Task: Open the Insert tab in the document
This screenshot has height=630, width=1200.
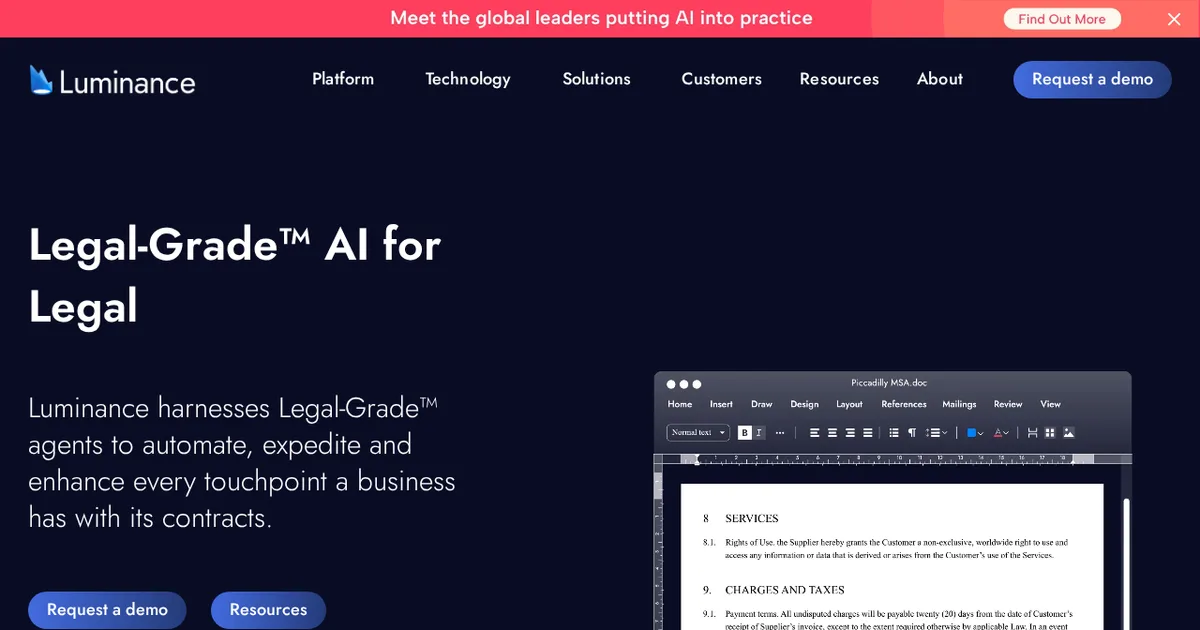Action: [721, 404]
